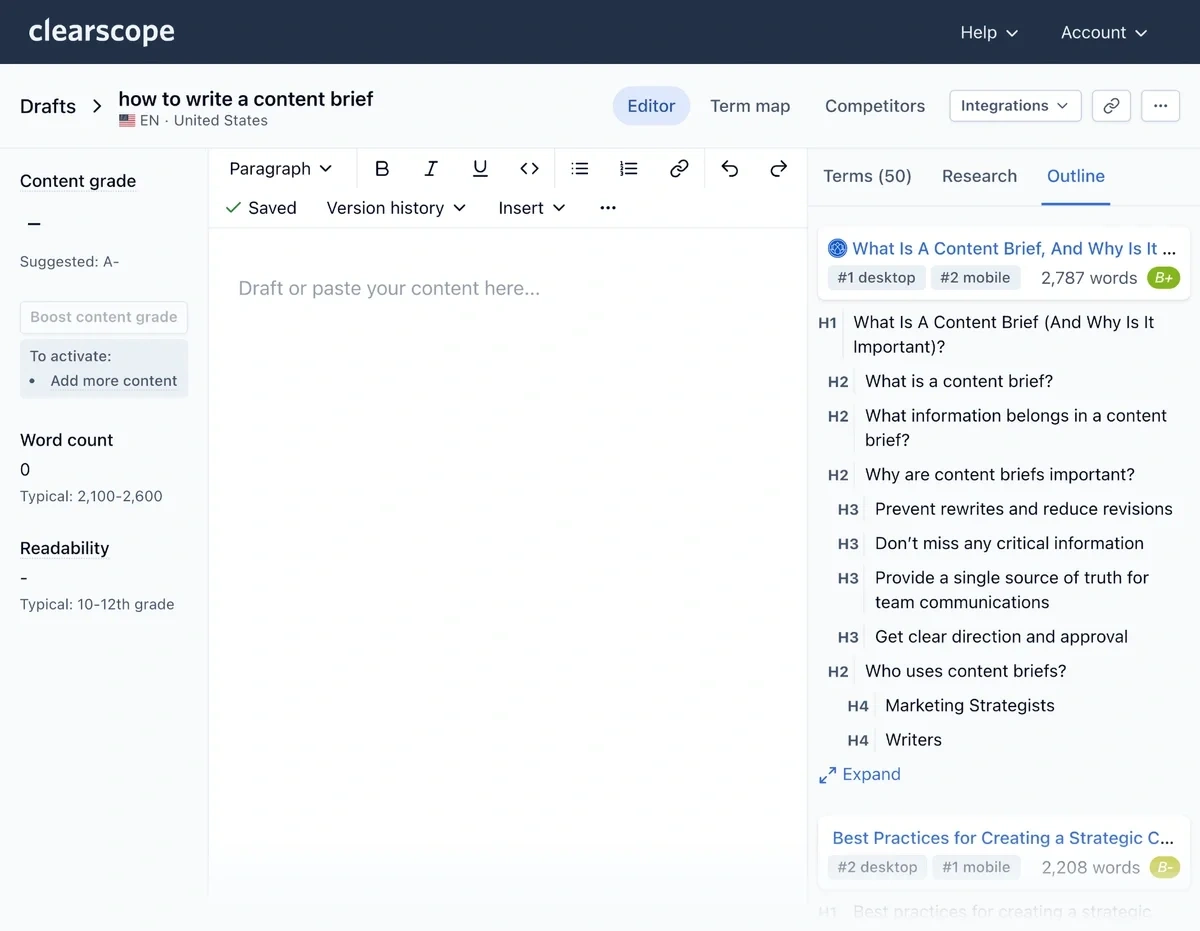Image resolution: width=1200 pixels, height=931 pixels.
Task: Click the B- grade badge
Action: (x=1164, y=867)
